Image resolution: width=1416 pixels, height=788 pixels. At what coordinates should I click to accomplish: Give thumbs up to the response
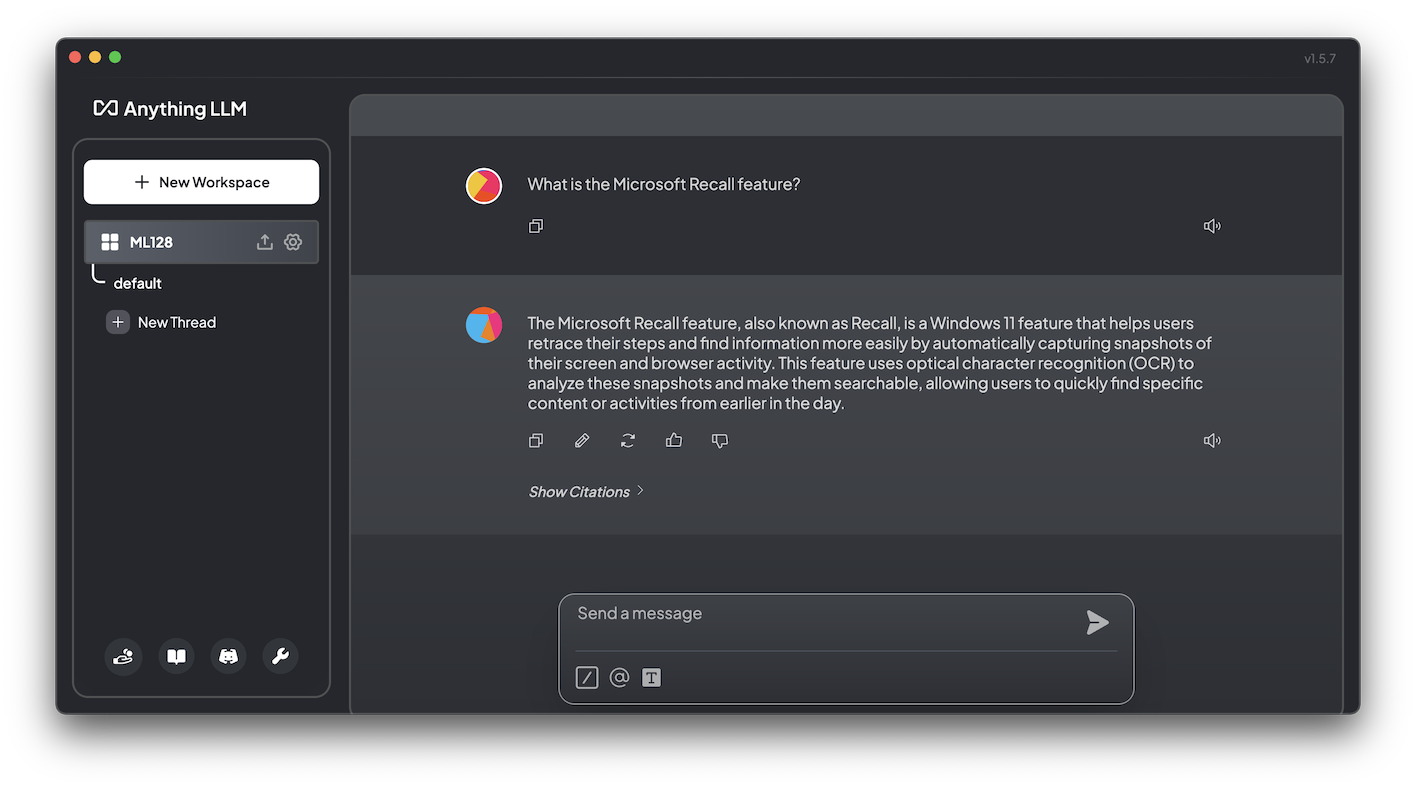[x=674, y=440]
